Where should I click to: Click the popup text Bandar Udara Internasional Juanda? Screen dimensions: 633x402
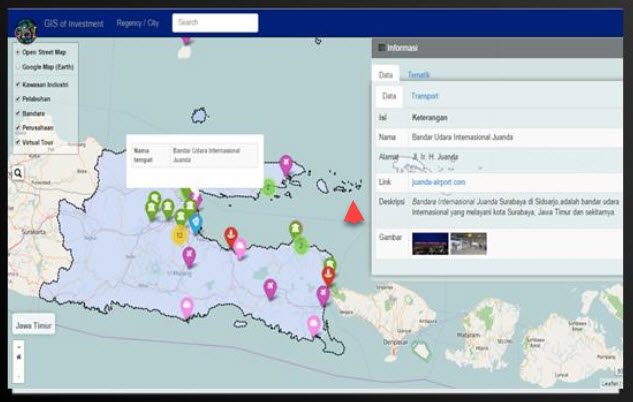(x=206, y=155)
